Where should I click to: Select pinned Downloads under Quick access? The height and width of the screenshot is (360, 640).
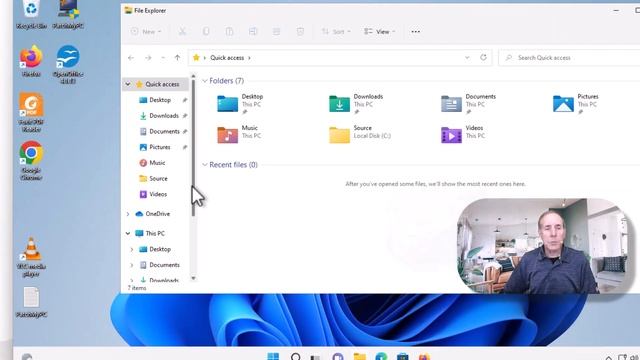(164, 116)
